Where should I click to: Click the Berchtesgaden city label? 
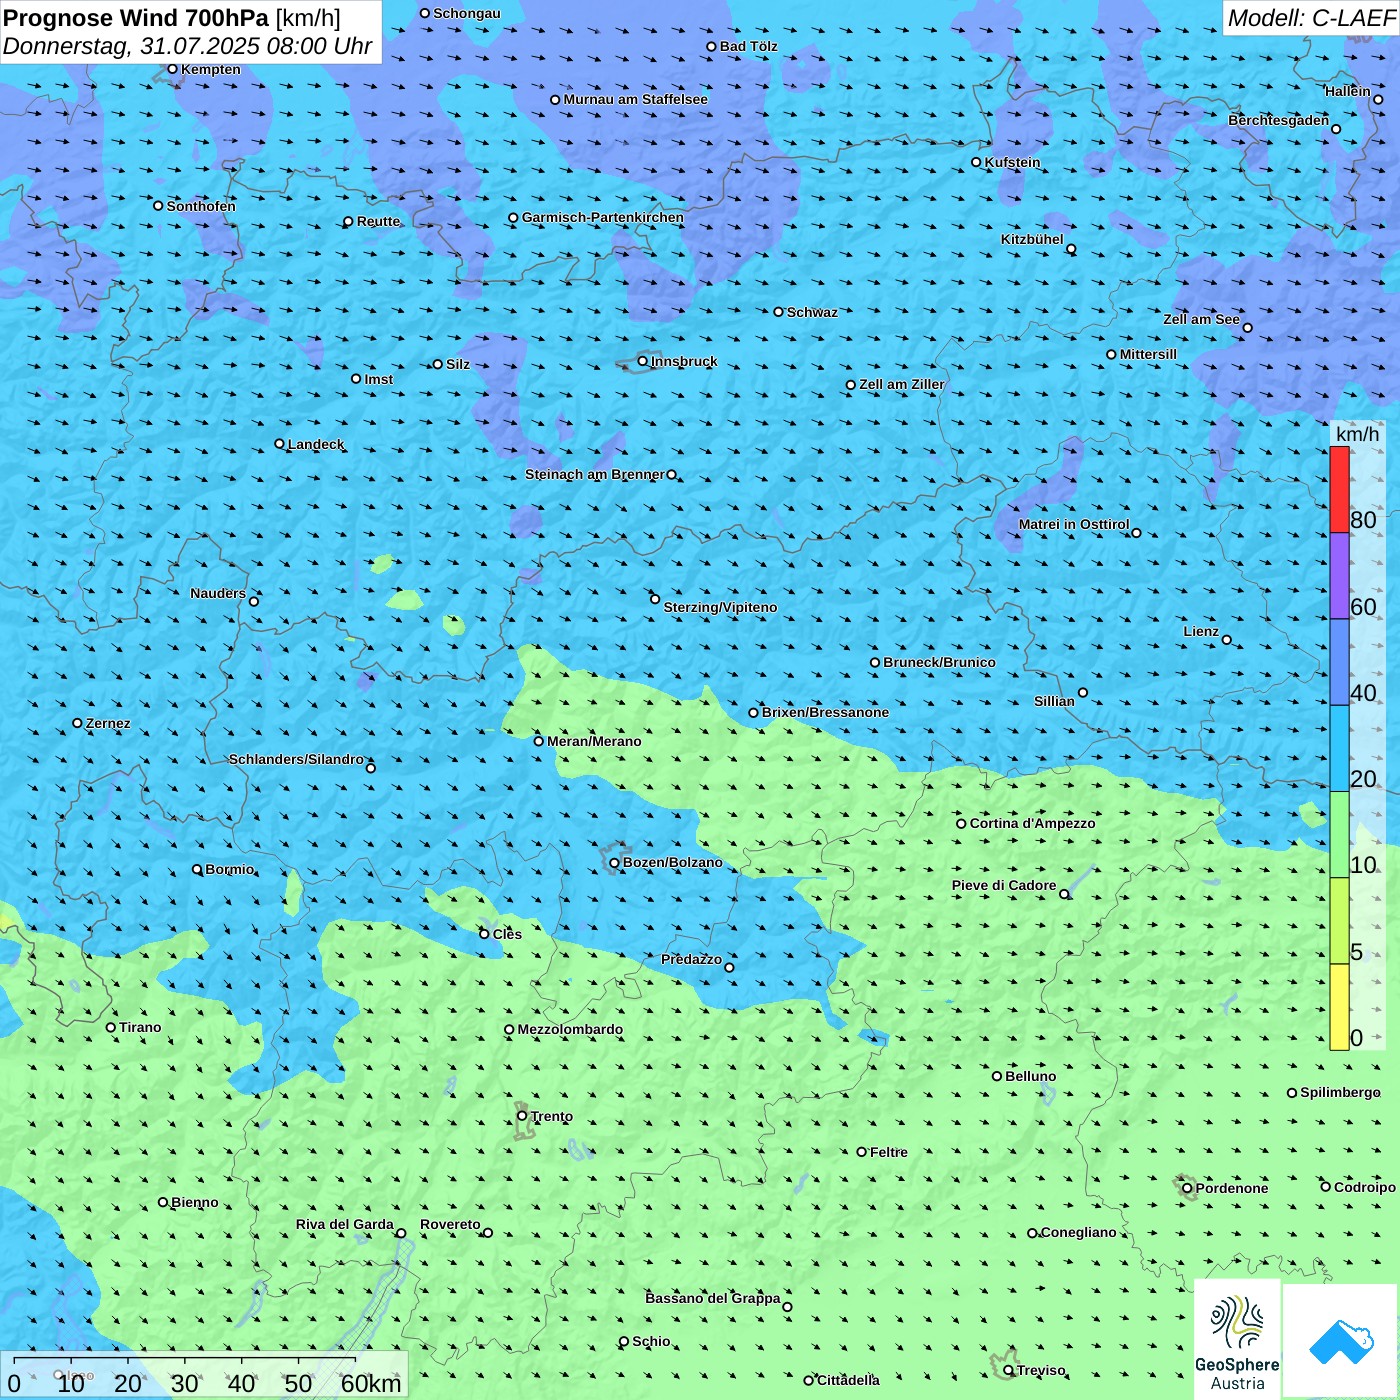1279,120
